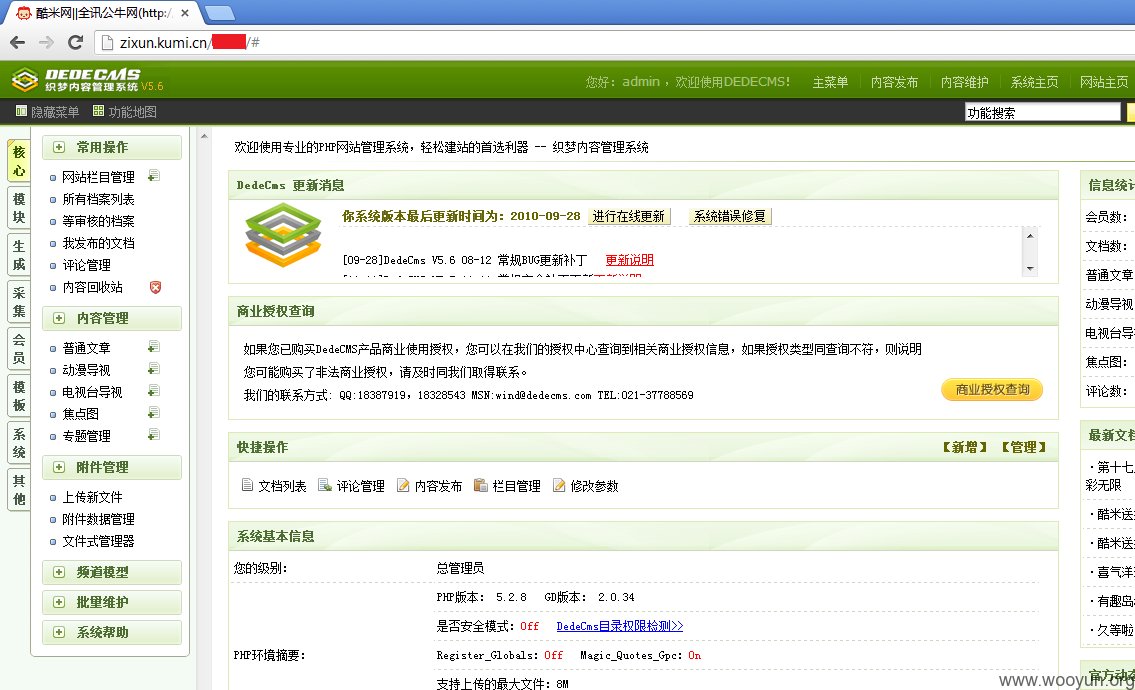Click add icon beside 电视台导视
This screenshot has width=1135, height=690.
pos(153,391)
